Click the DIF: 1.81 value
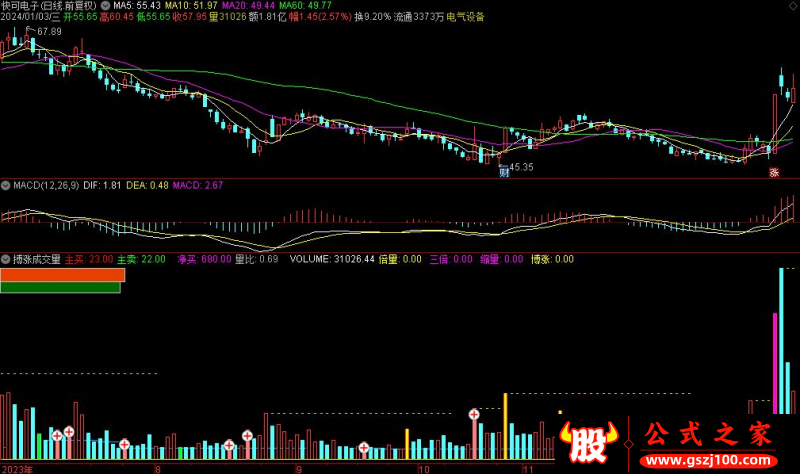 (x=102, y=185)
